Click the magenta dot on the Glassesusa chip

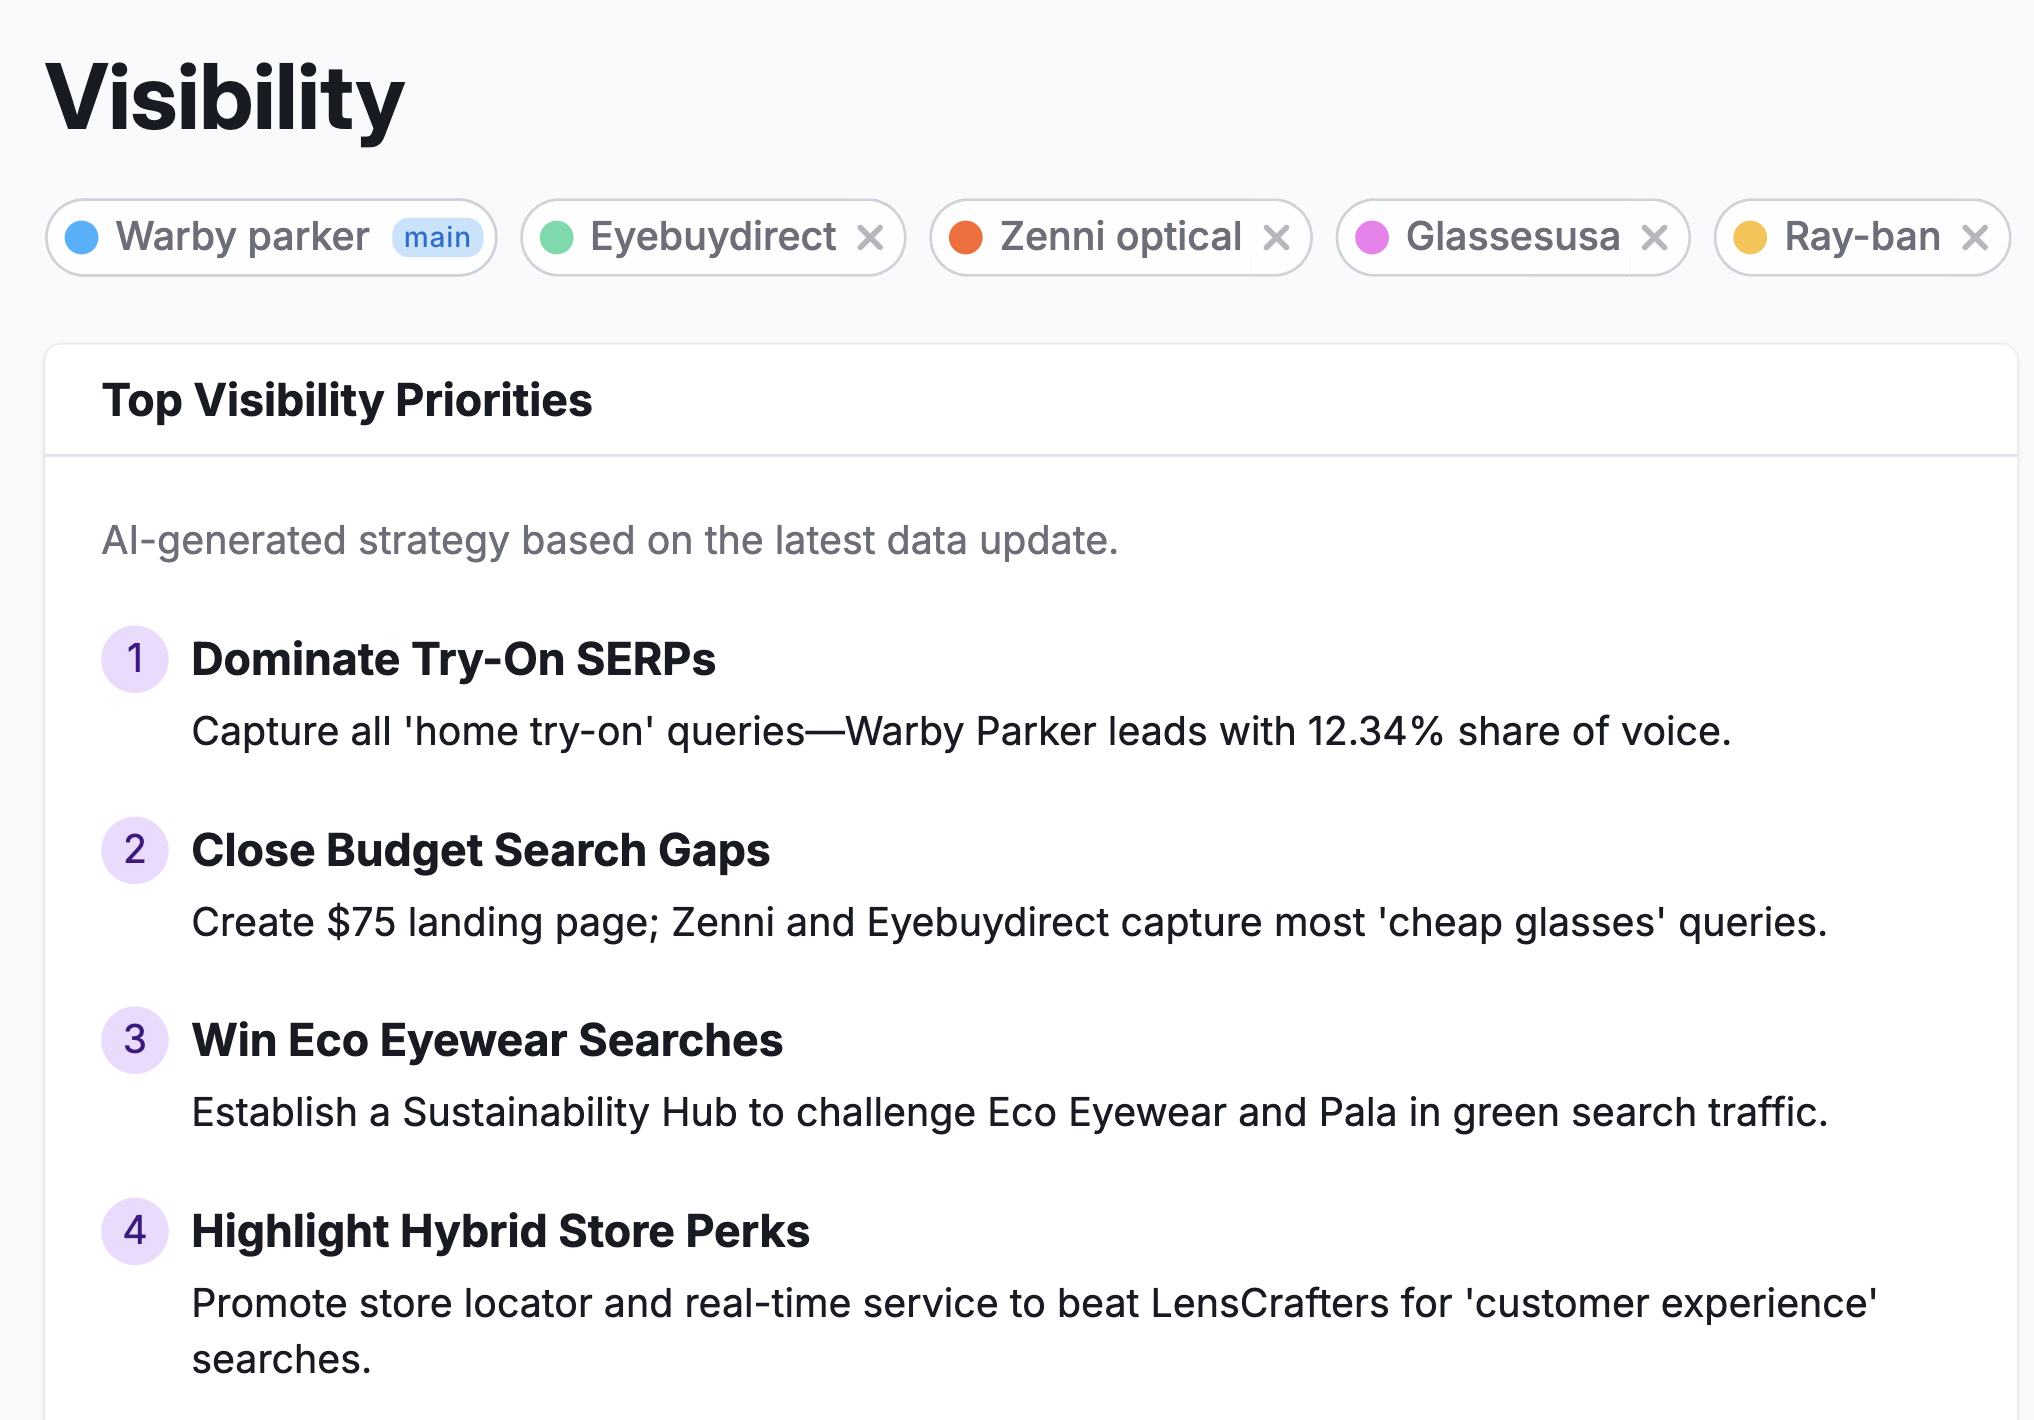click(x=1373, y=237)
